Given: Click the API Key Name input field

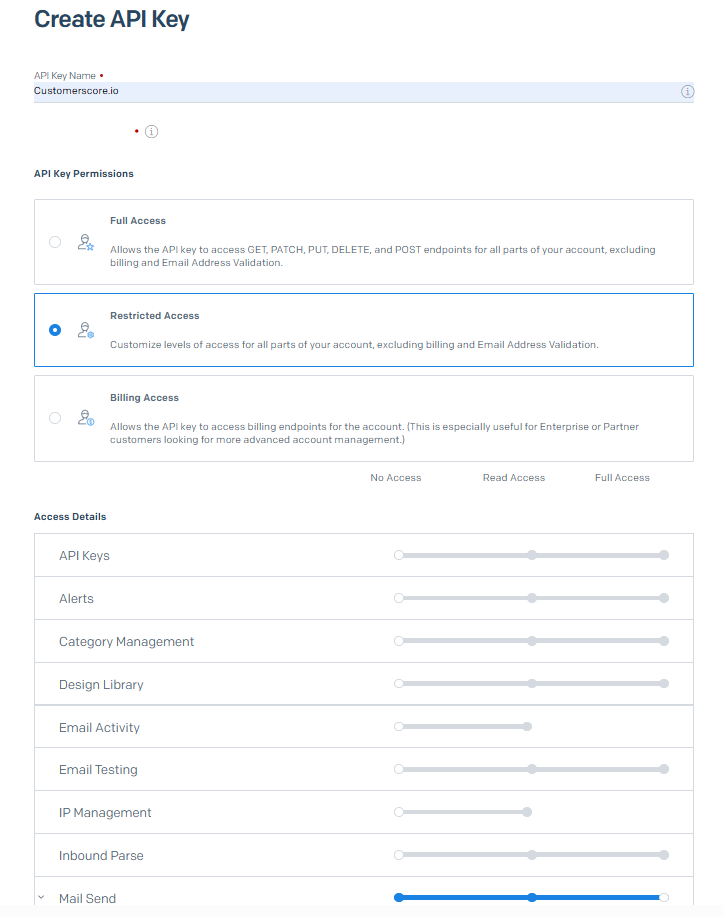Looking at the screenshot, I should [x=300, y=91].
